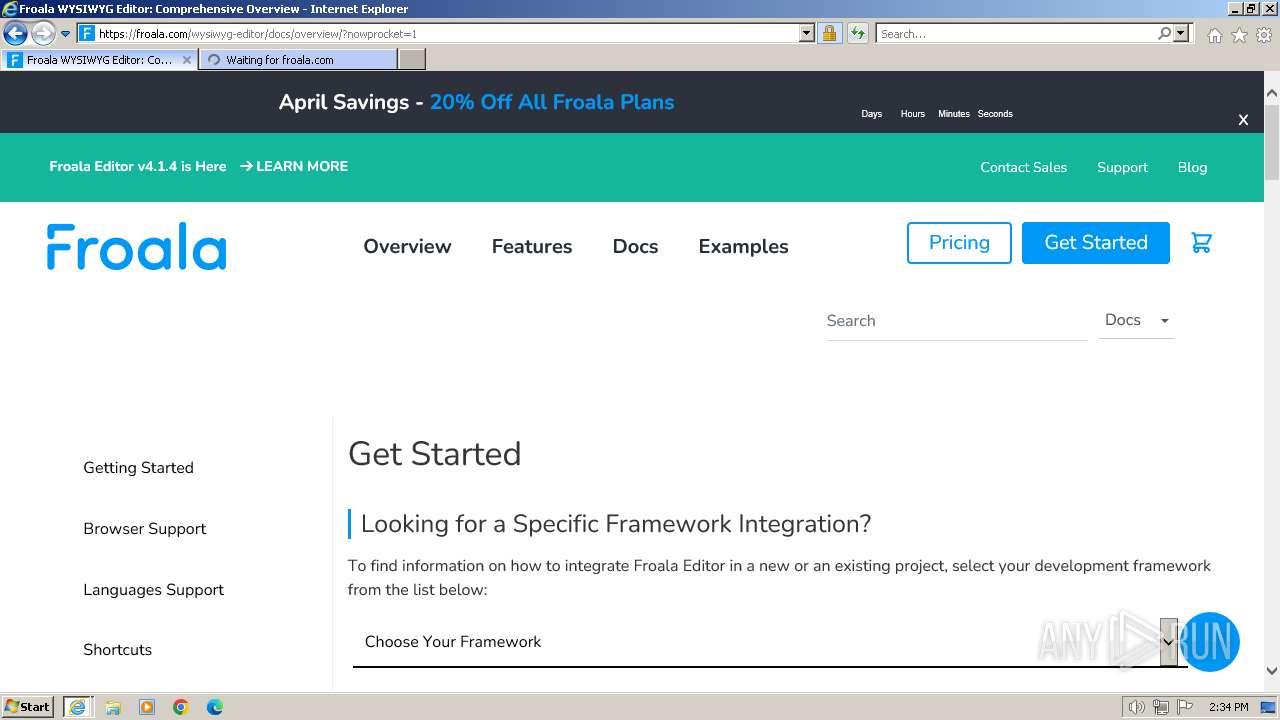
Task: Open the Docs nav item
Action: tap(635, 246)
